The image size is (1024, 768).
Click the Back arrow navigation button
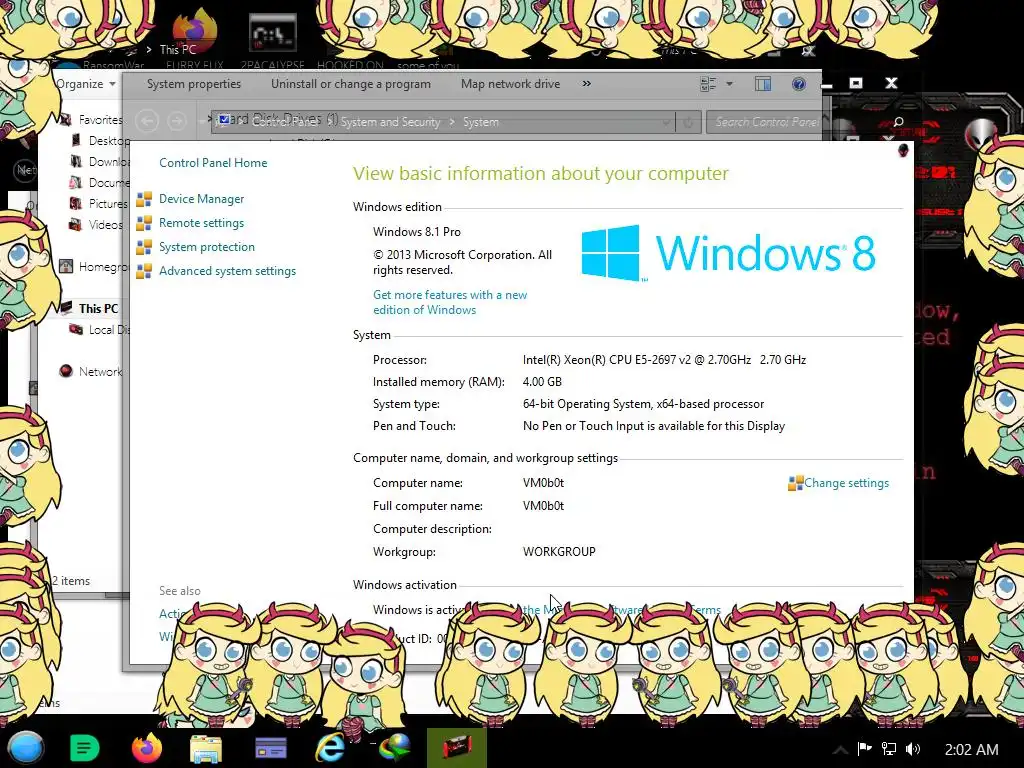(147, 121)
